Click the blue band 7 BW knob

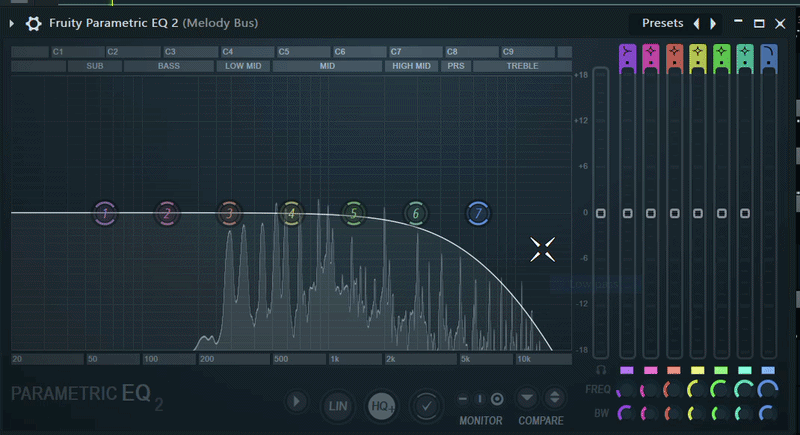point(768,413)
